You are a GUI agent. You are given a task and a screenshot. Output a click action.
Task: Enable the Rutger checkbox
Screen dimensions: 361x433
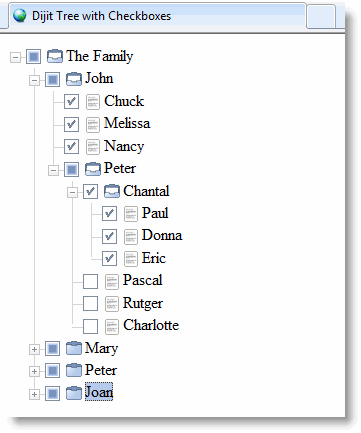tap(90, 304)
